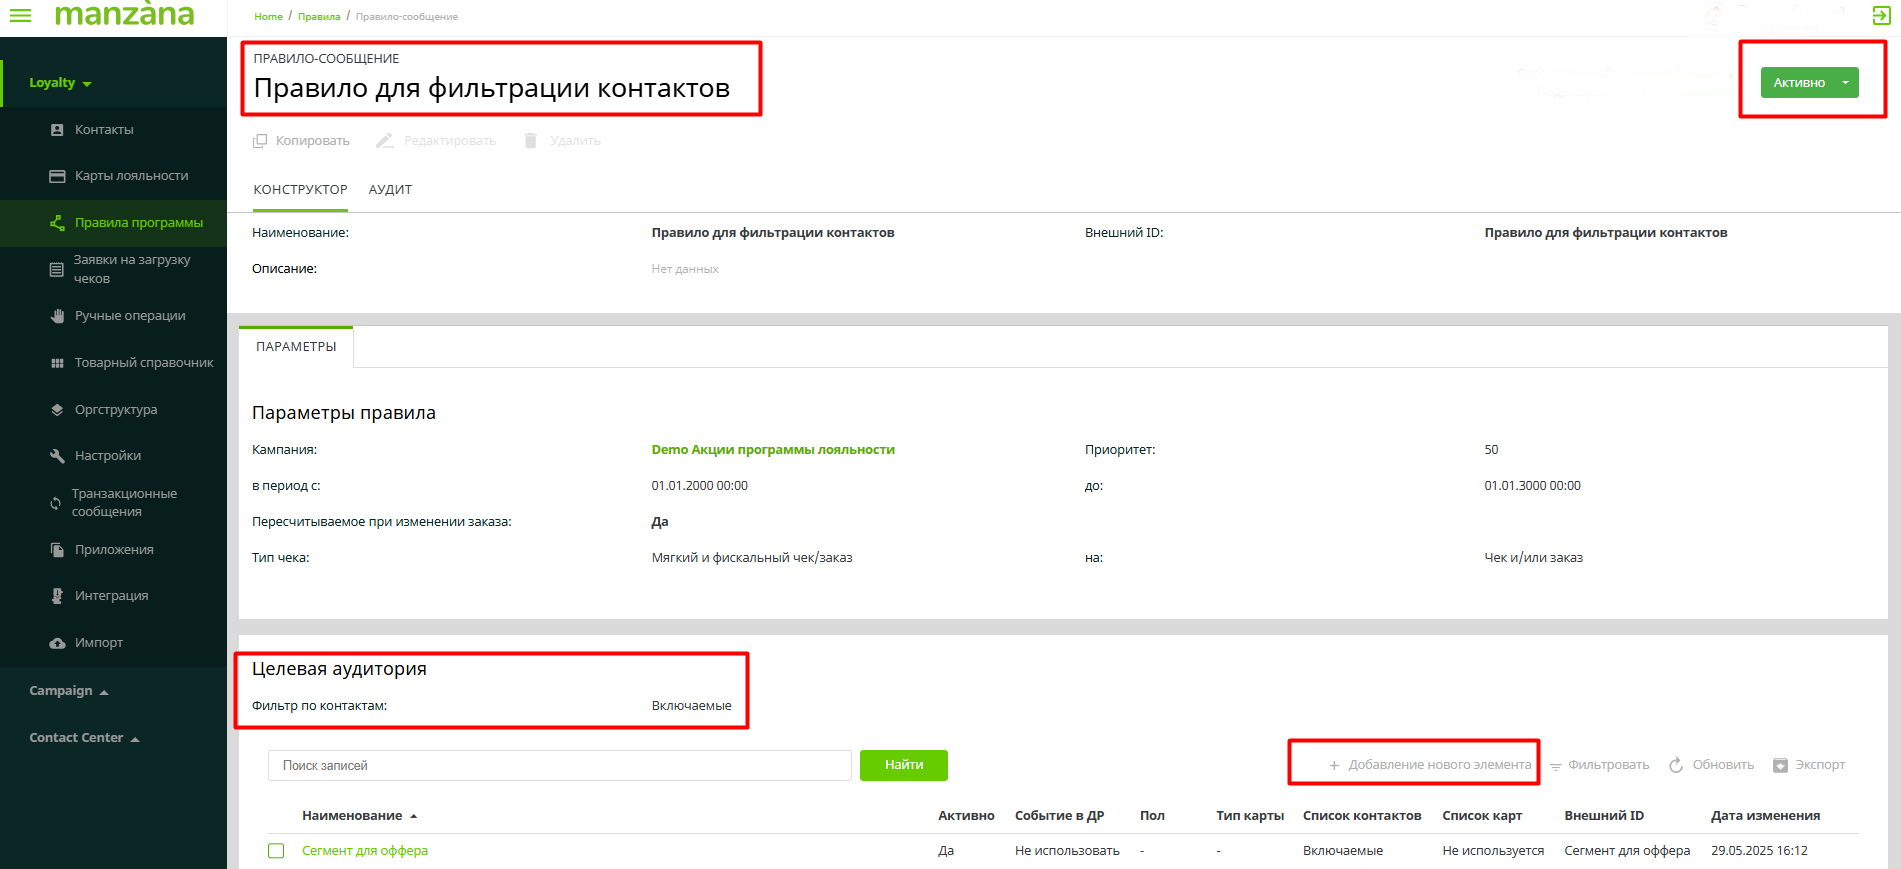Check the Сегмент для оффера row checkbox
The height and width of the screenshot is (869, 1901).
(x=276, y=851)
